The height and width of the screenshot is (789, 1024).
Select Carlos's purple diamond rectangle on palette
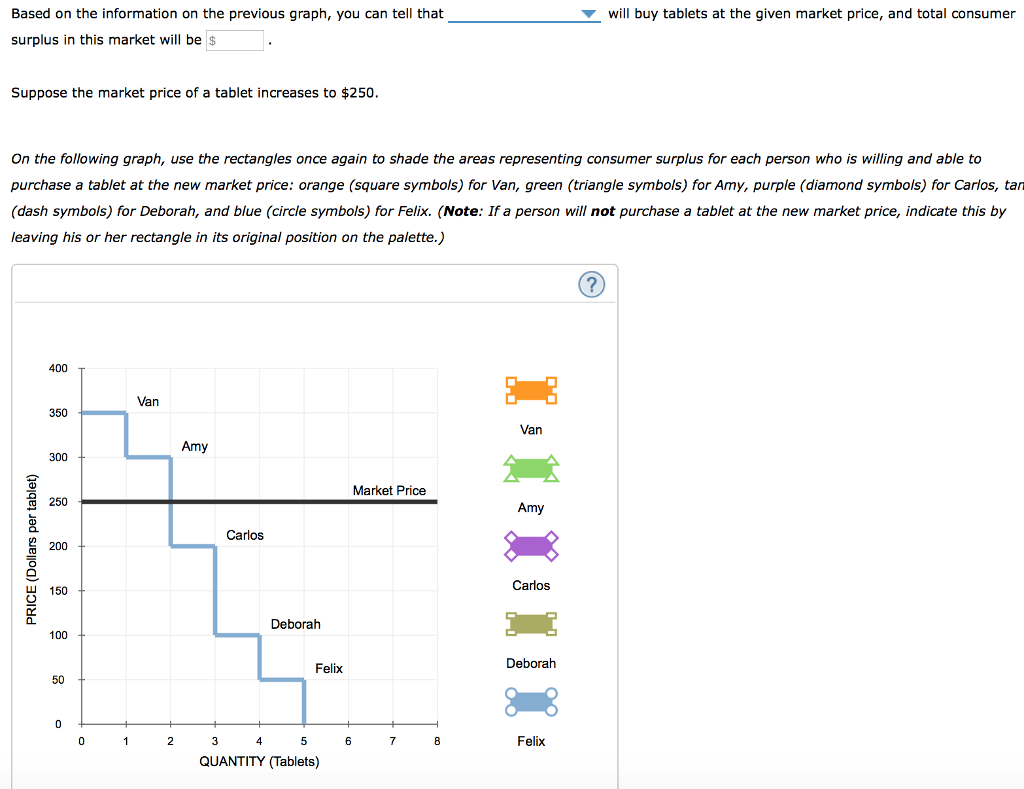pos(531,546)
